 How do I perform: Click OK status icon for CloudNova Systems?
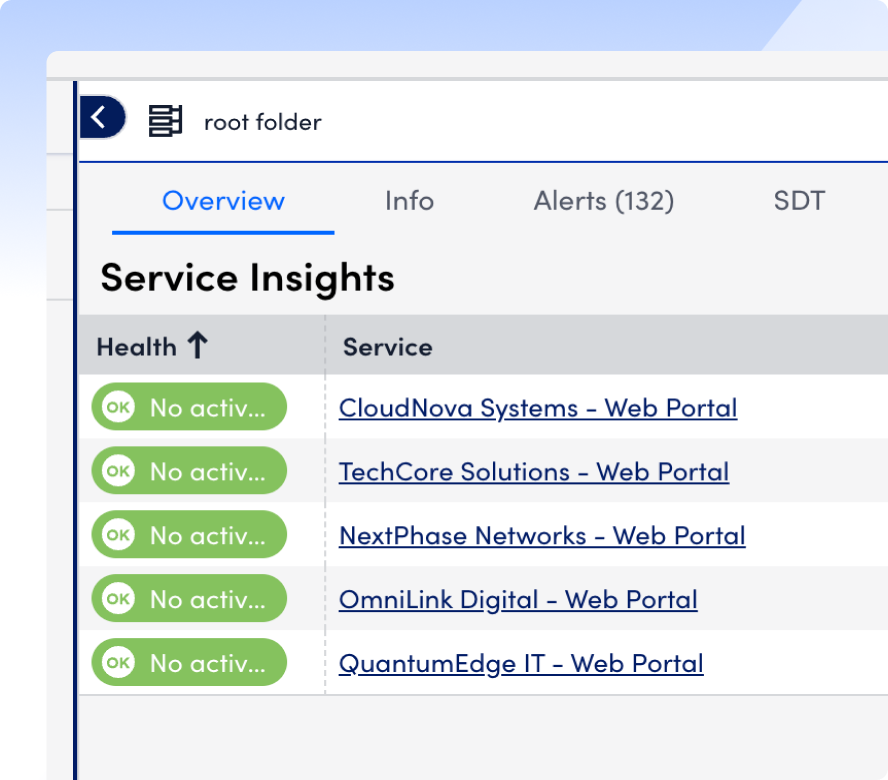[118, 408]
